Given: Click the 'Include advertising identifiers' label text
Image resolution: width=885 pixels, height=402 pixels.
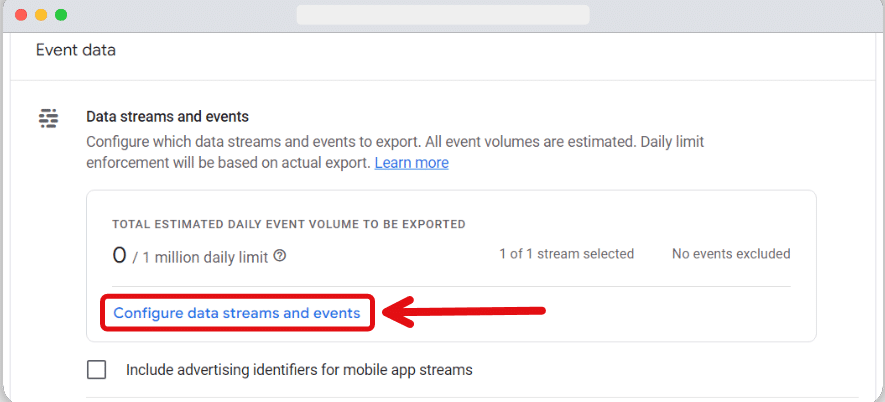Looking at the screenshot, I should click(x=299, y=370).
